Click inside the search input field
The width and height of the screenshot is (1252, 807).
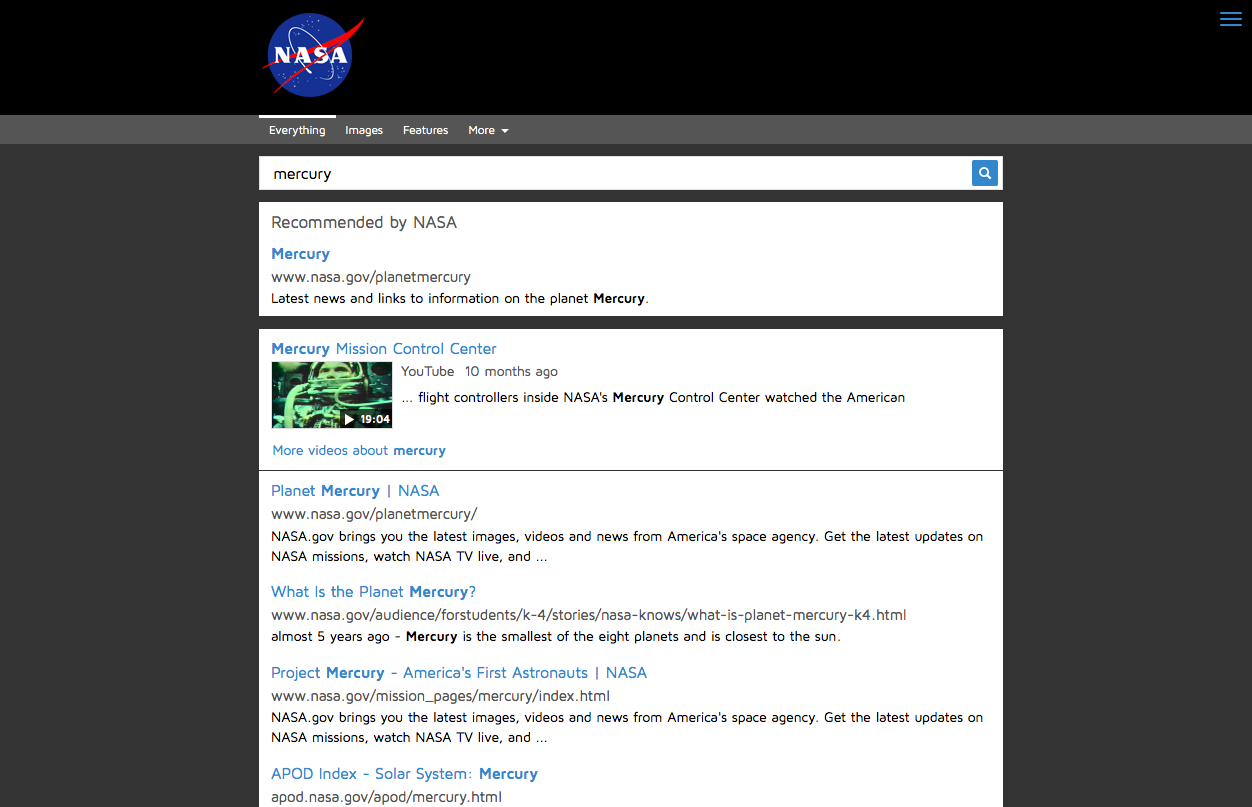[x=600, y=173]
